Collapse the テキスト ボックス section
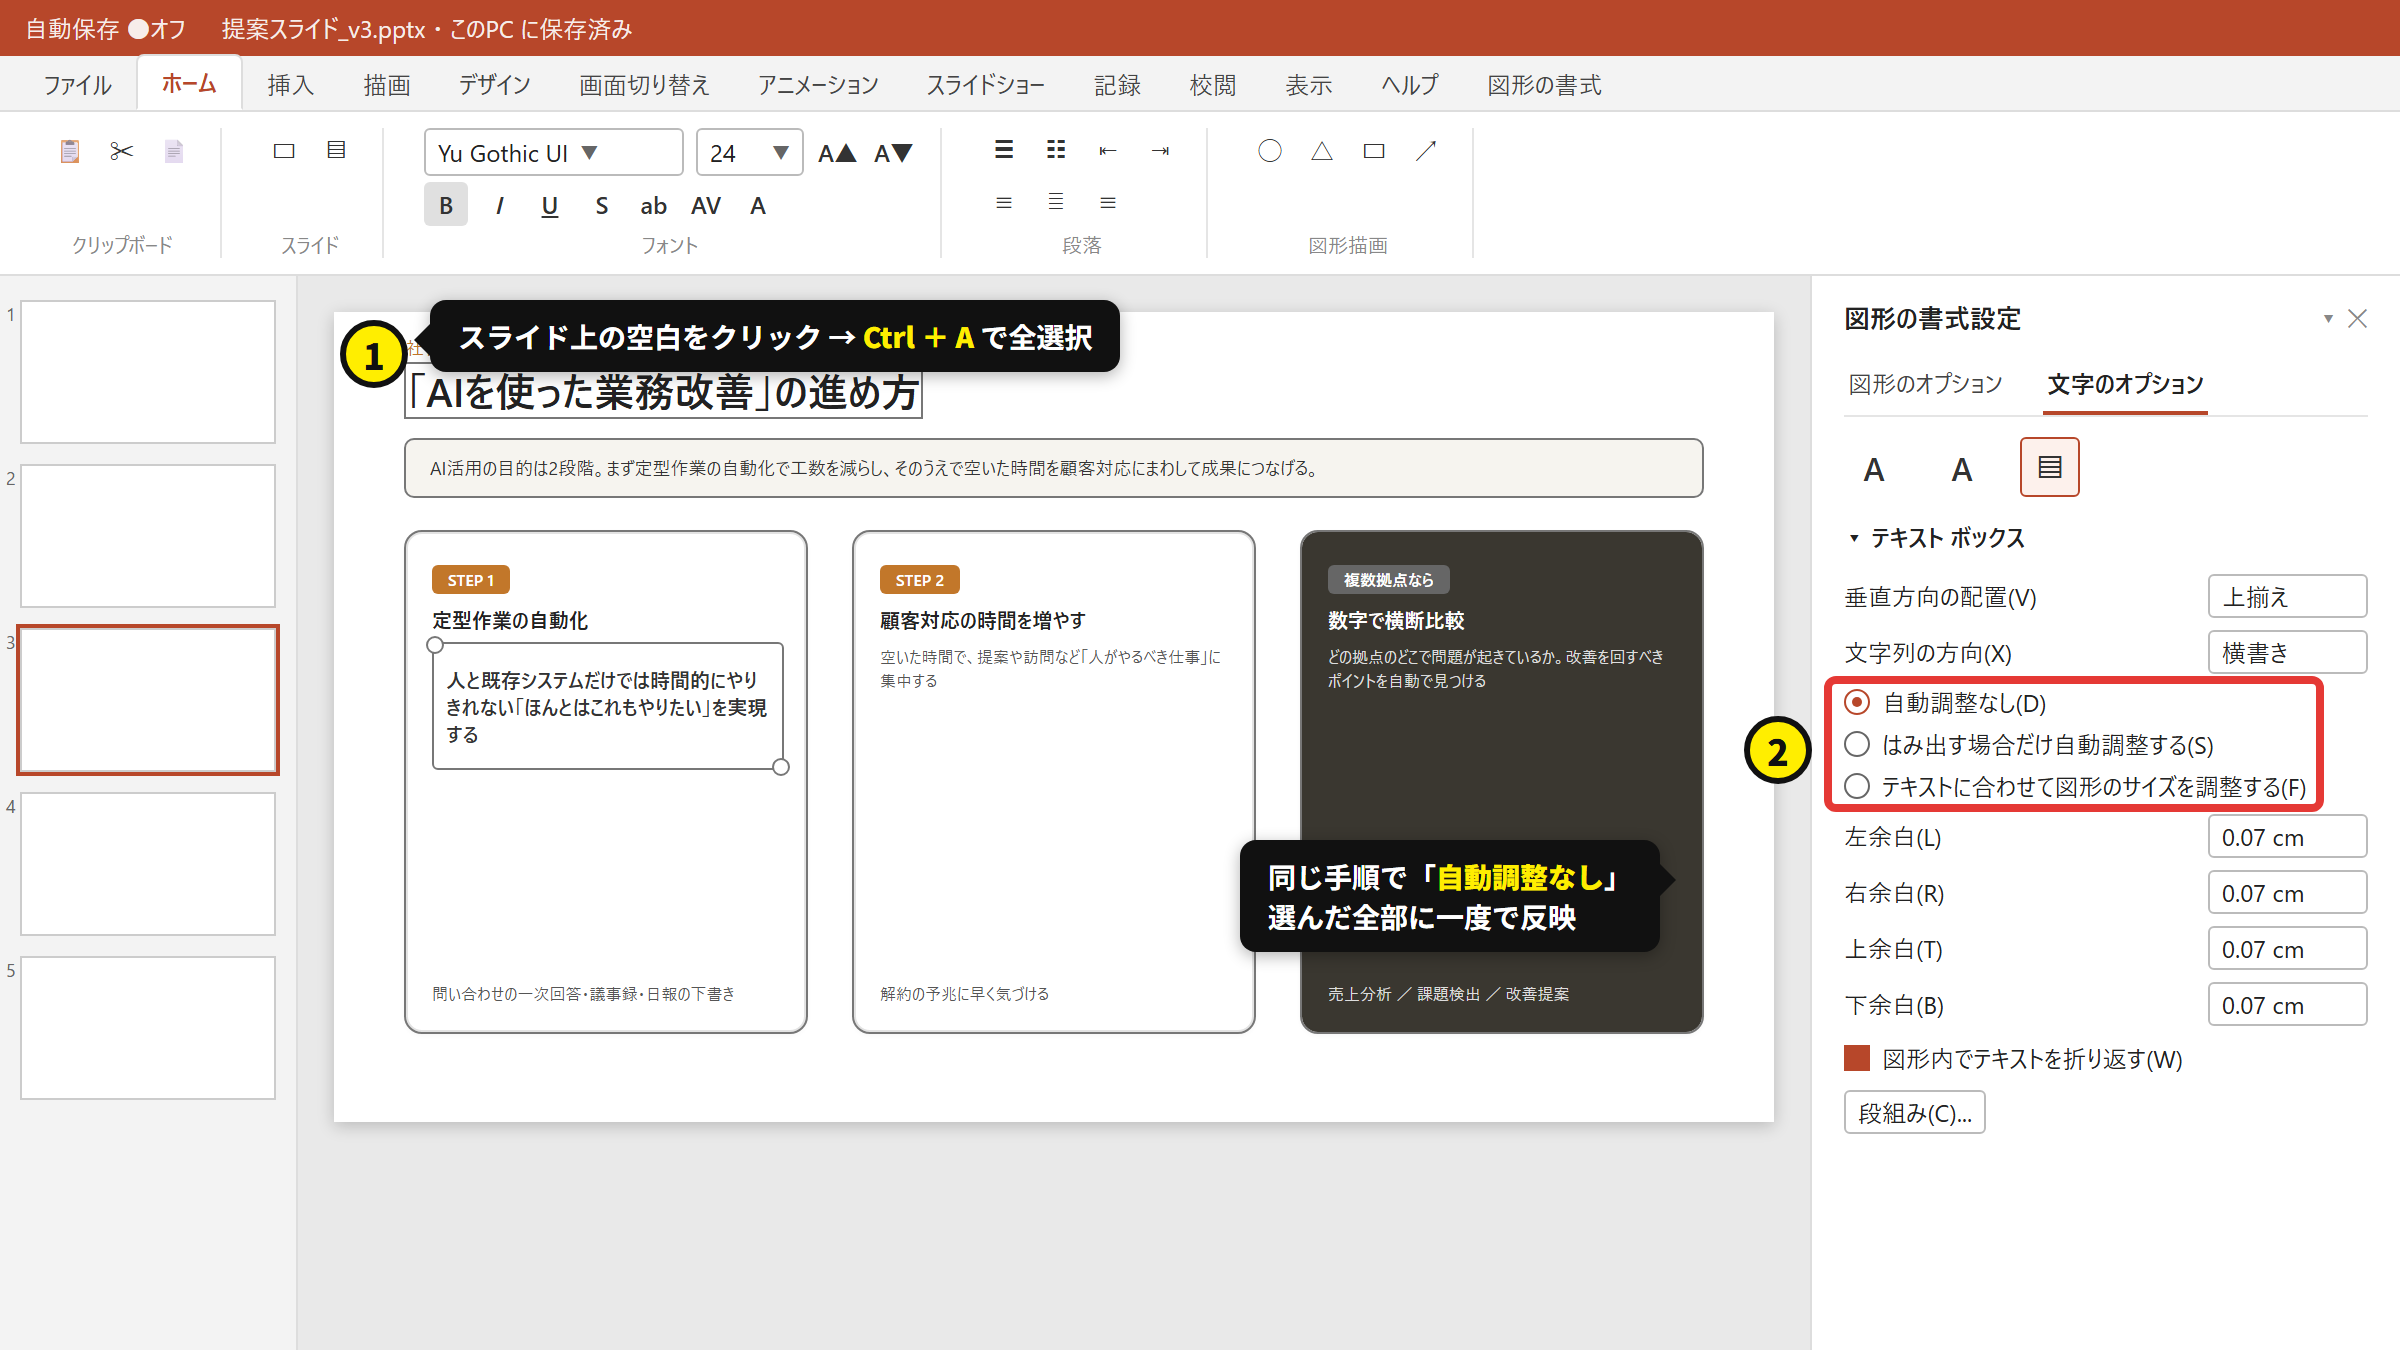The width and height of the screenshot is (2400, 1350). (x=1854, y=538)
